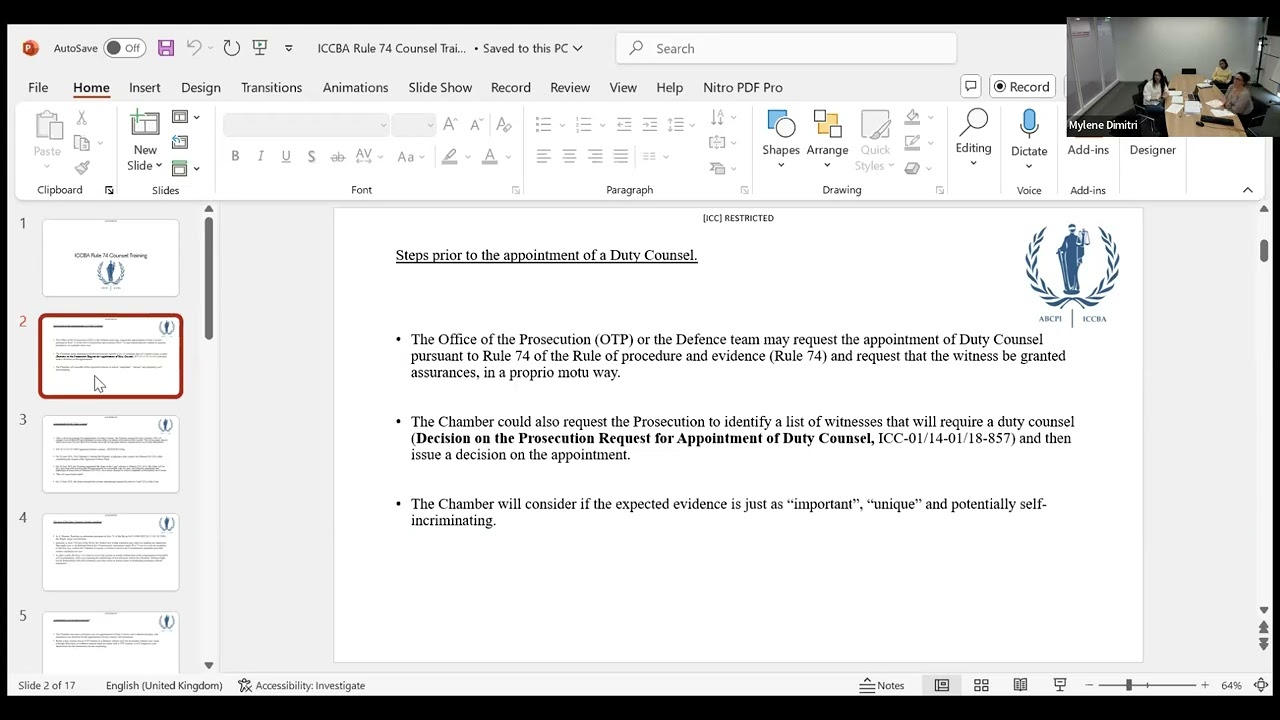The image size is (1280, 720).
Task: Toggle Strikethrough formatting
Action: pyautogui.click(x=337, y=156)
